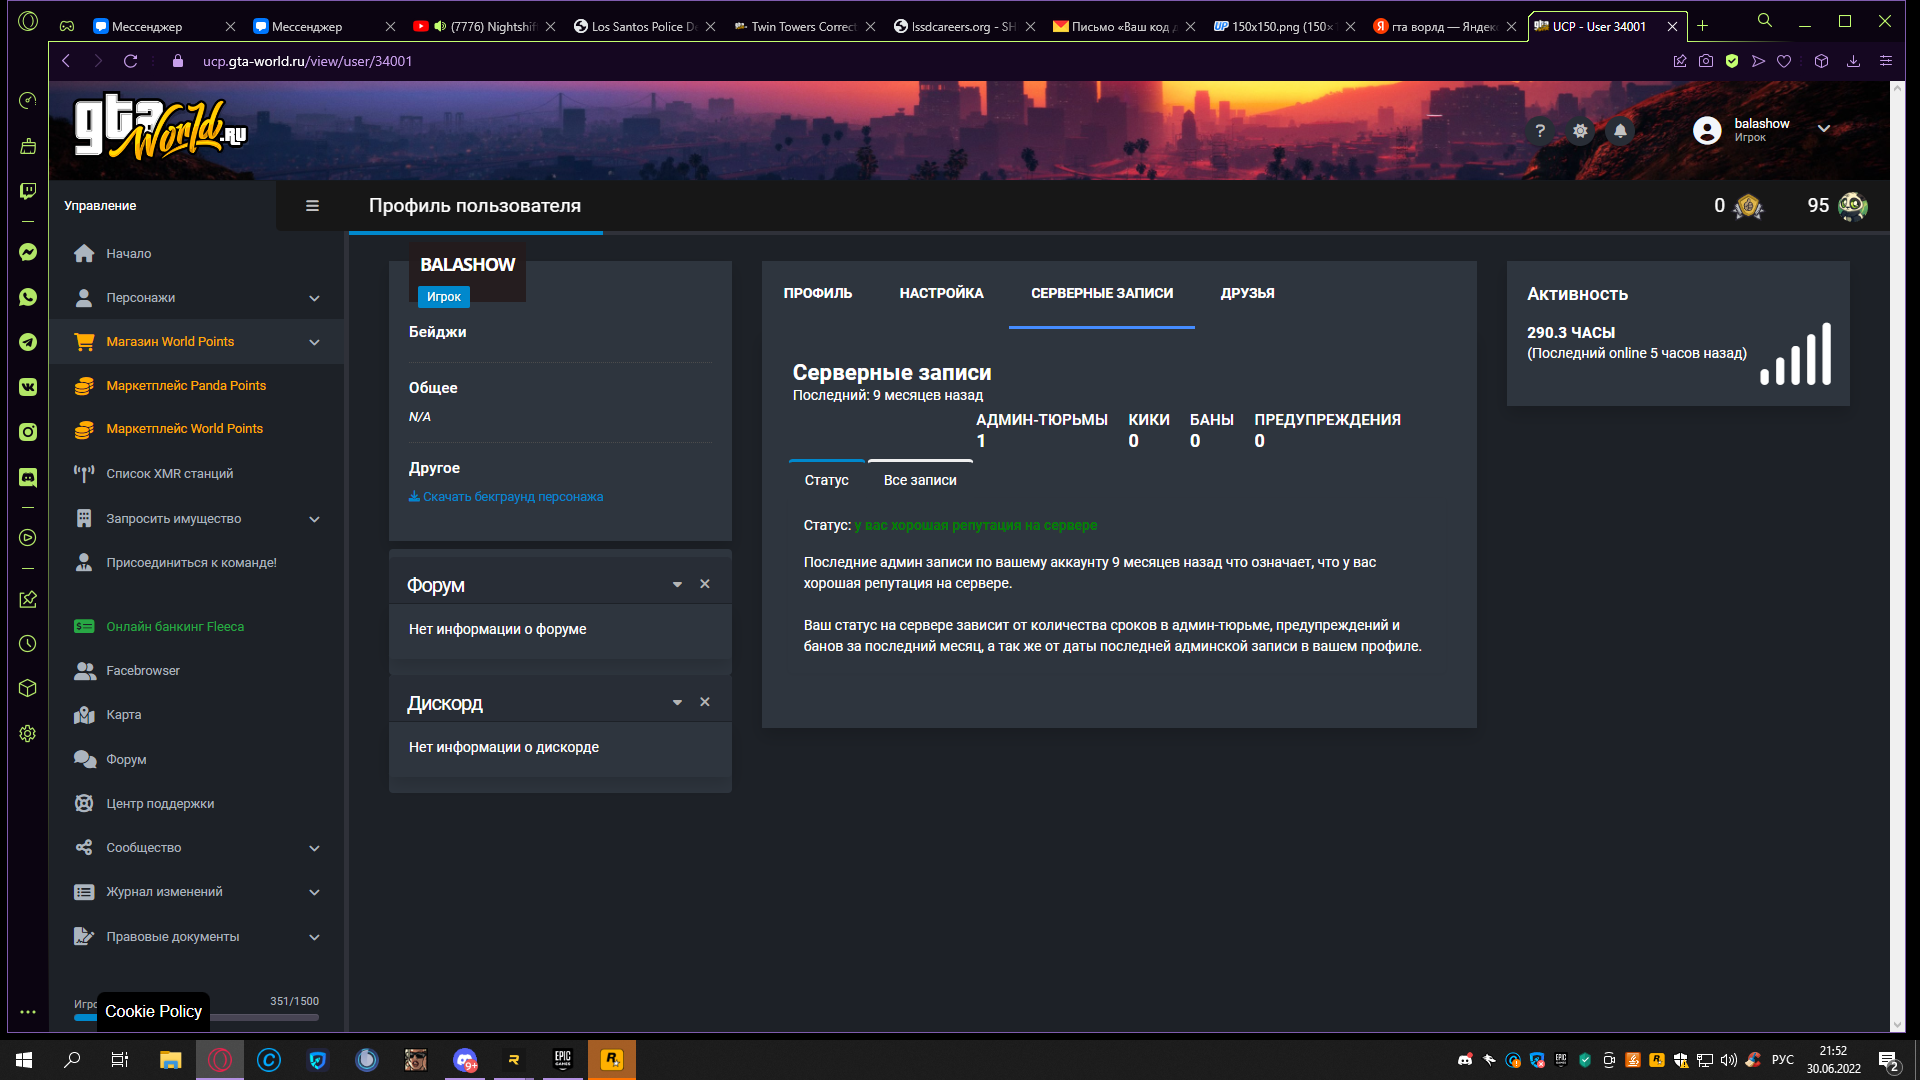Close the Дискорд panel
Viewport: 1920px width, 1080px height.
point(705,702)
